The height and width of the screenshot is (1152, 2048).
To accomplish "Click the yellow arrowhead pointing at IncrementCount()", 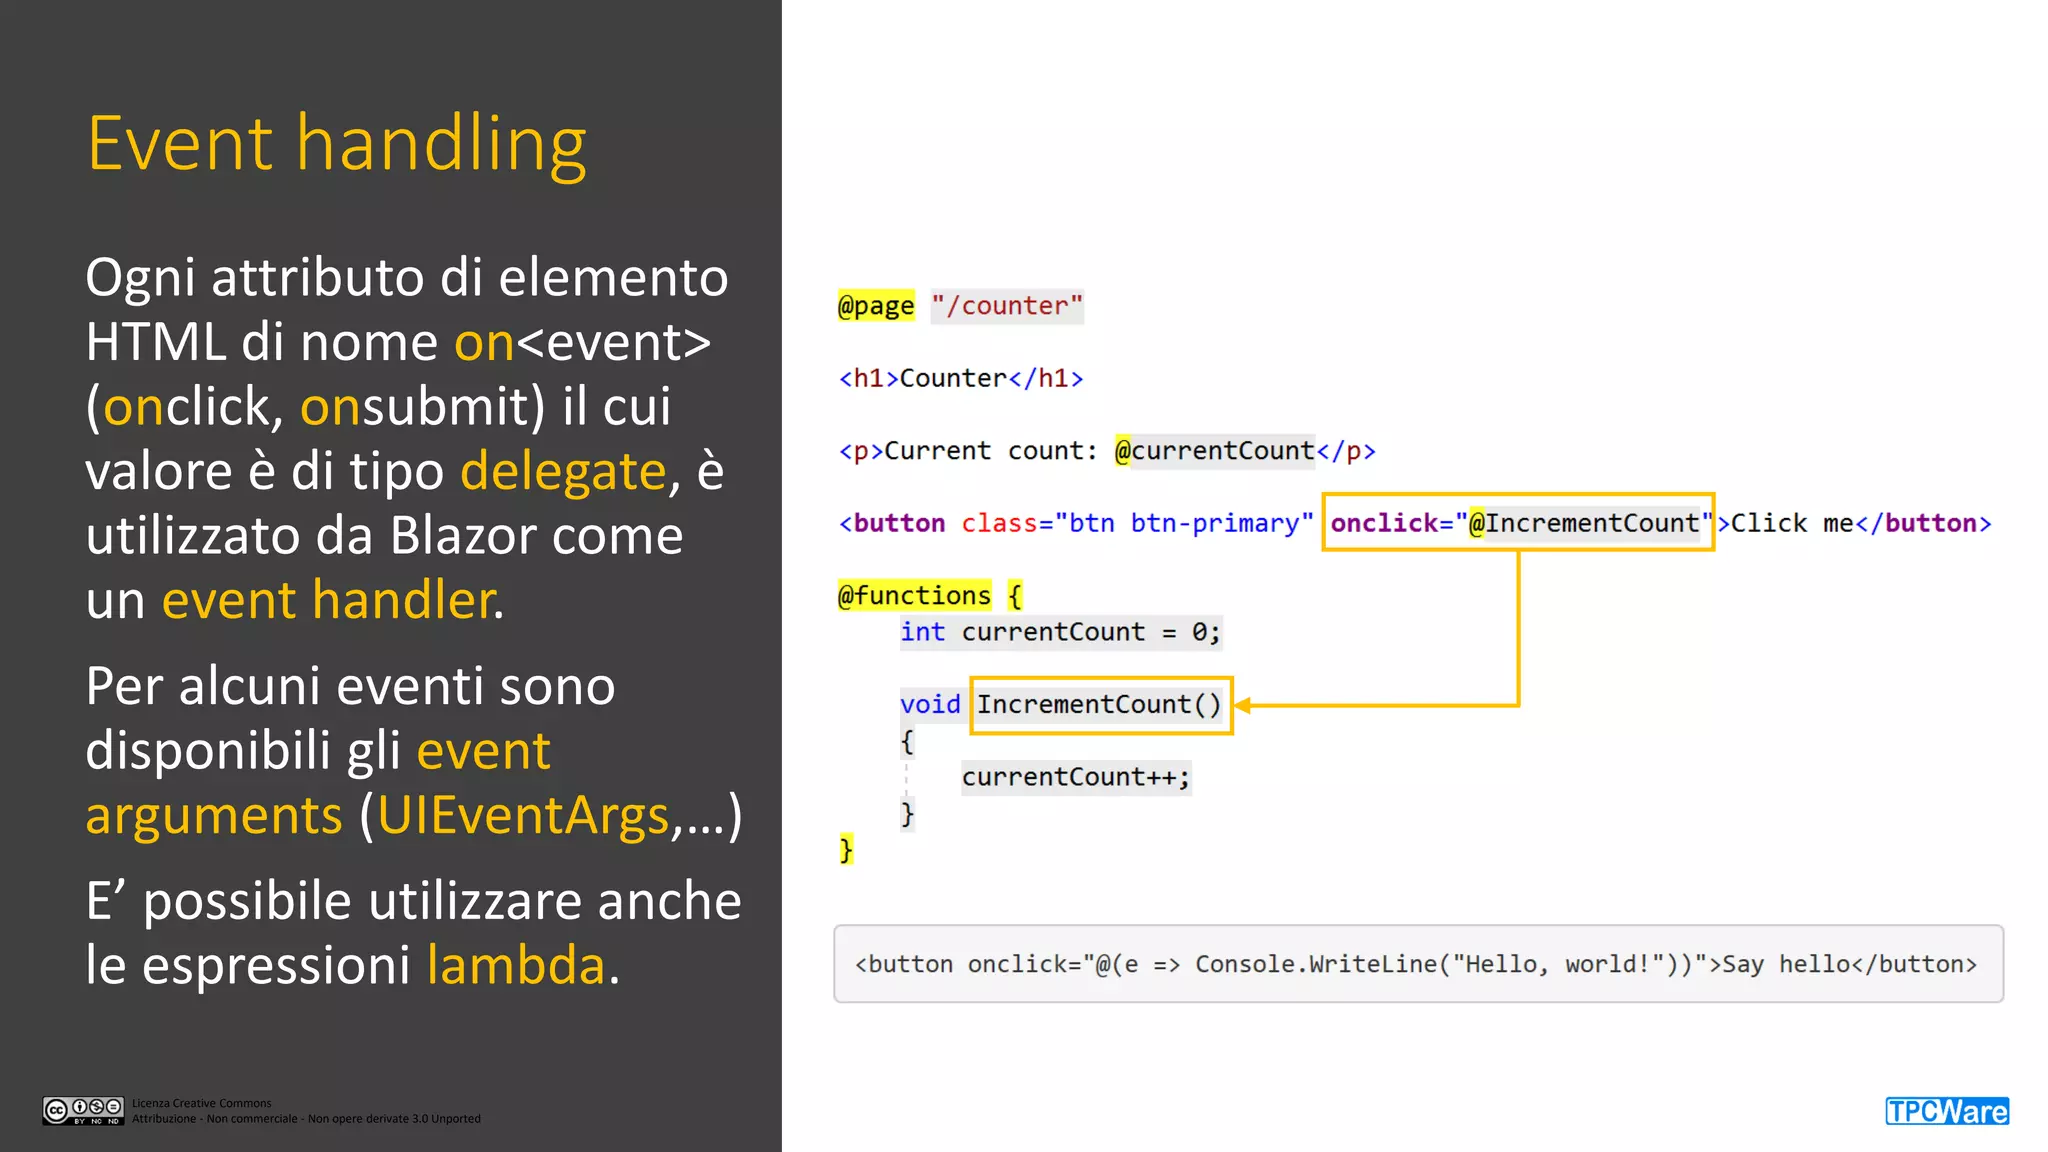I will [x=1243, y=705].
